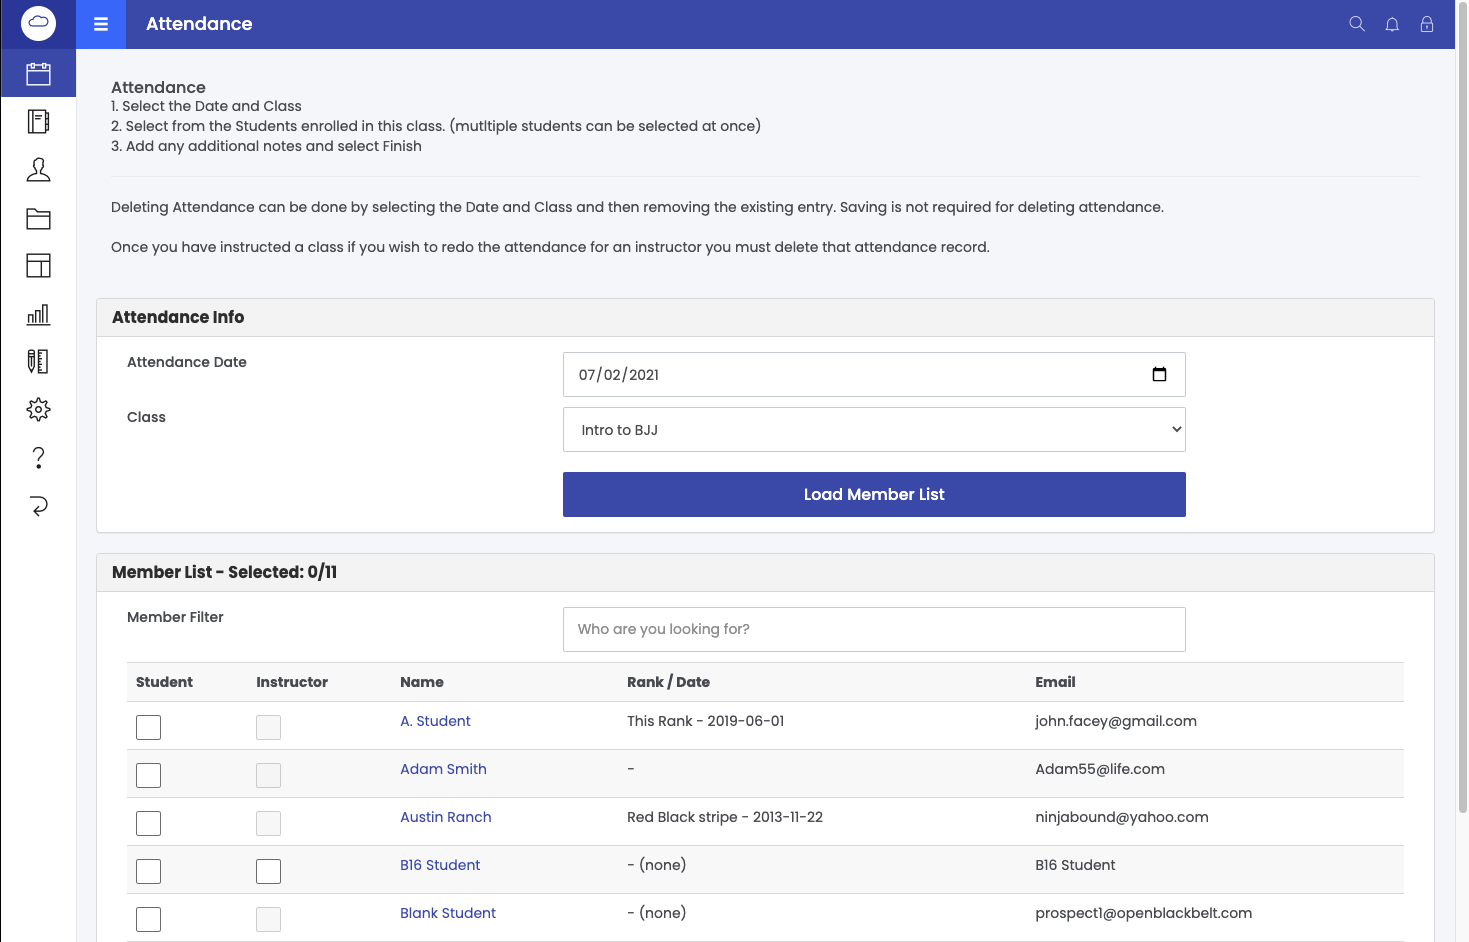The width and height of the screenshot is (1469, 942).
Task: Open the Class dropdown showing Intro to BJJ
Action: point(874,429)
